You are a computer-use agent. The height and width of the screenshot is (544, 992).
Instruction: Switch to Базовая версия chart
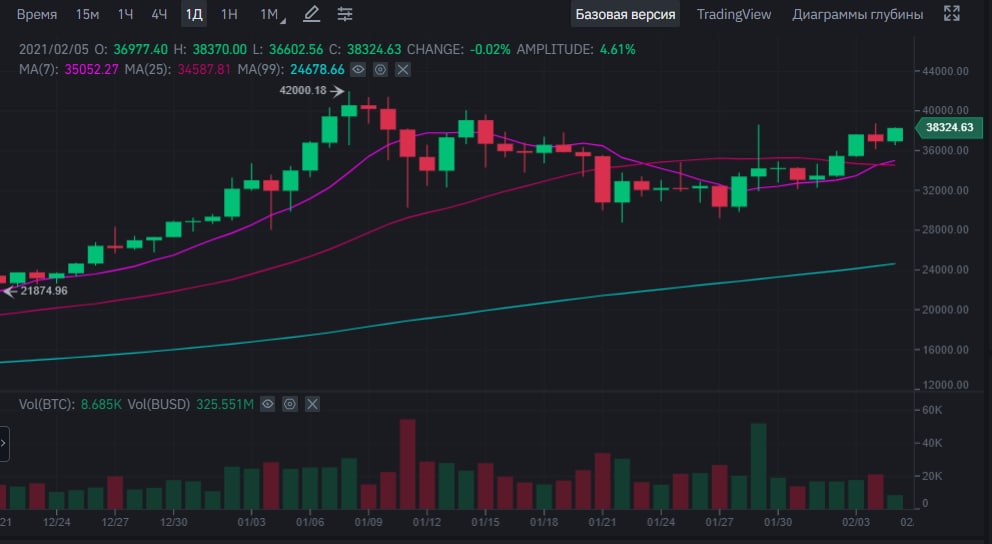[625, 15]
